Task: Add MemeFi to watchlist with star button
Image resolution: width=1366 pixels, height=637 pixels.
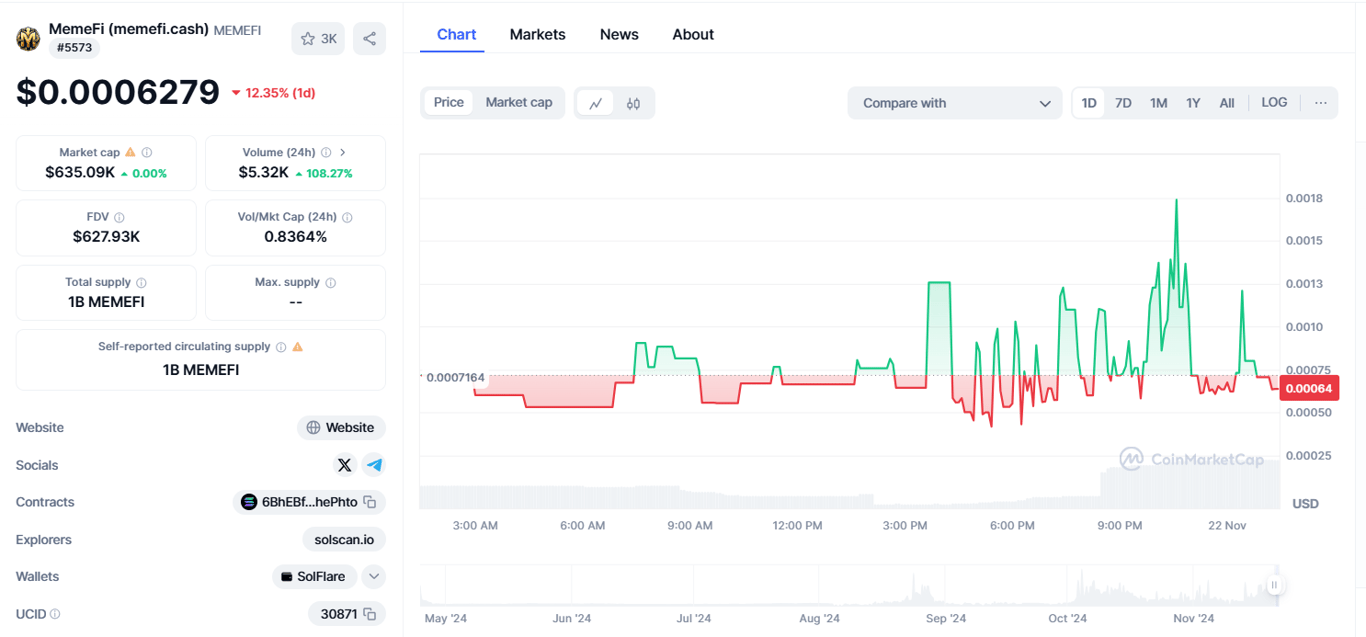Action: [318, 39]
